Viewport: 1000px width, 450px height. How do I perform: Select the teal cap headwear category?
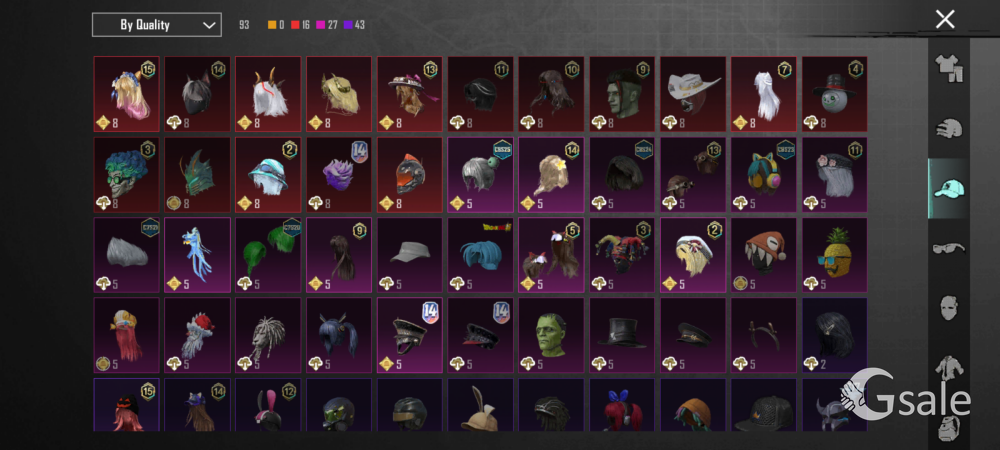949,188
